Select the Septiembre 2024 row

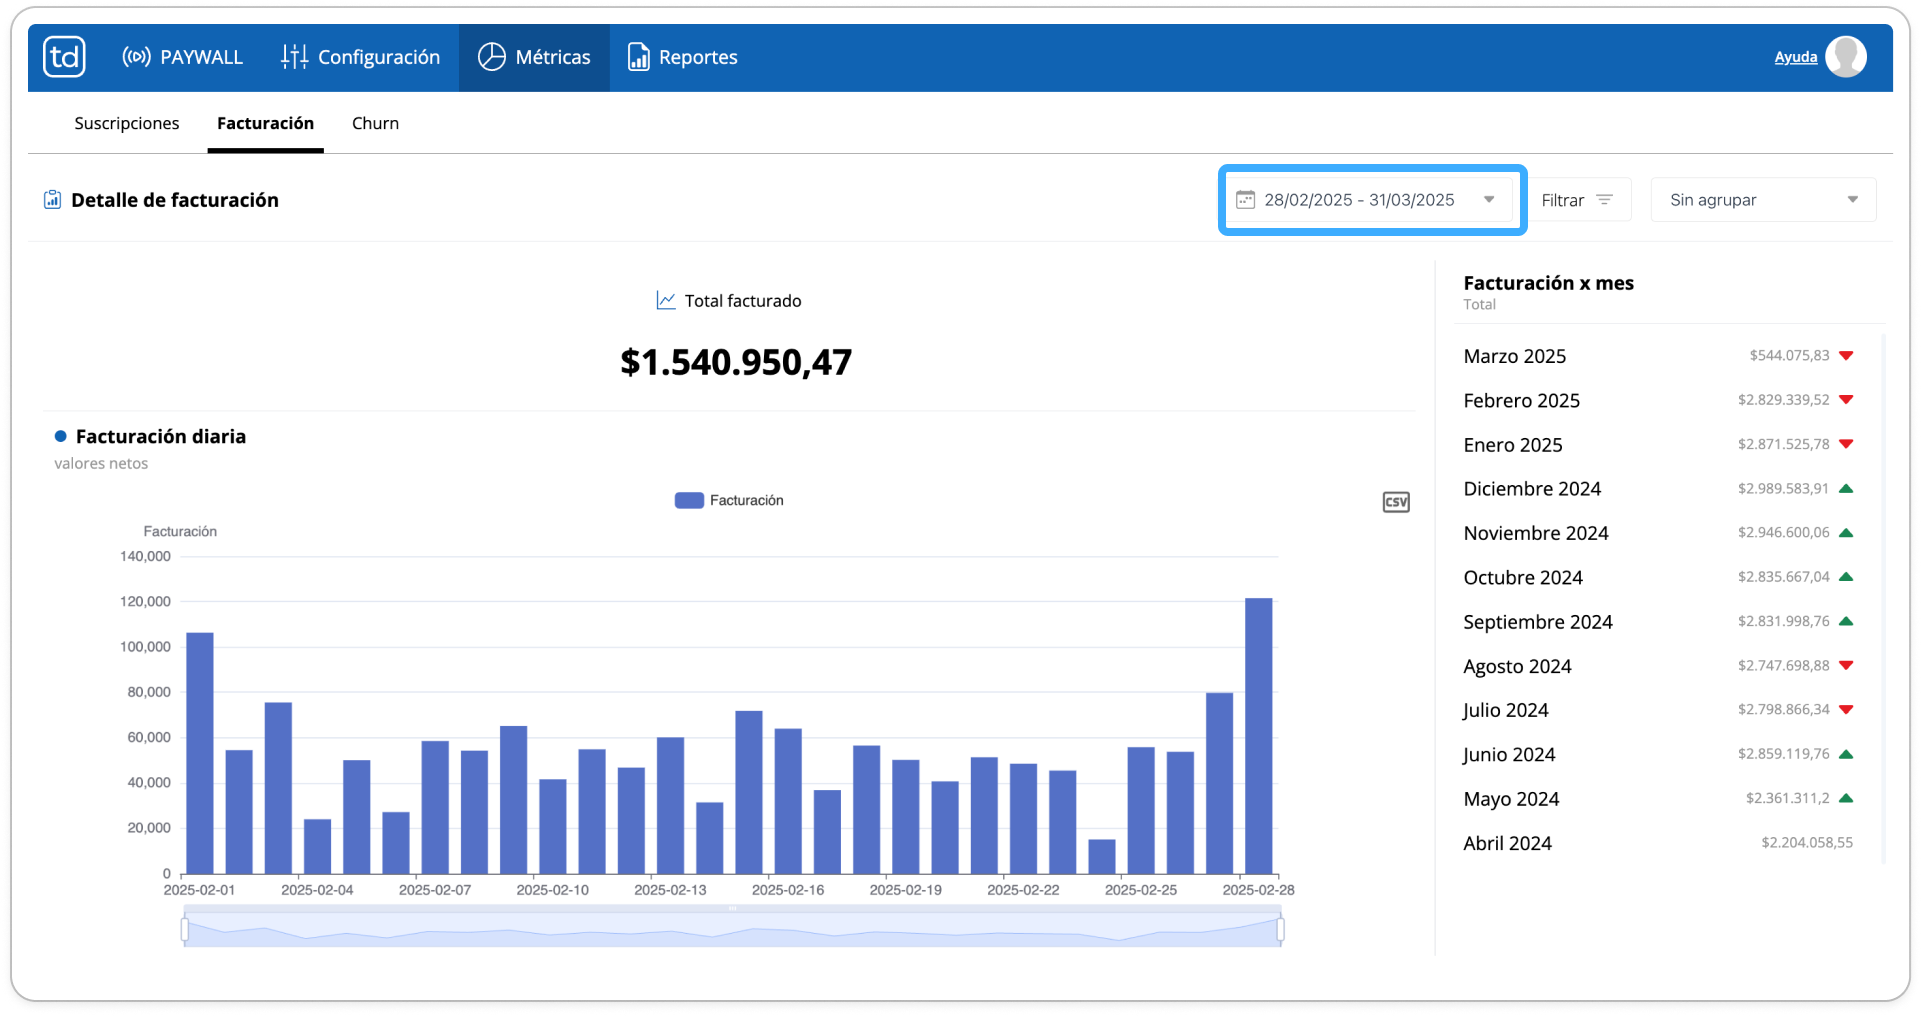coord(1658,621)
